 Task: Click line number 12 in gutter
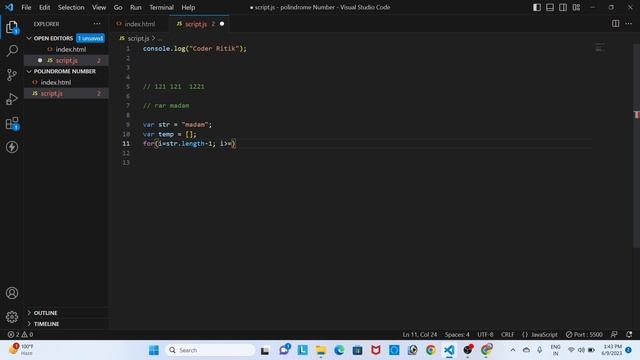click(x=126, y=153)
